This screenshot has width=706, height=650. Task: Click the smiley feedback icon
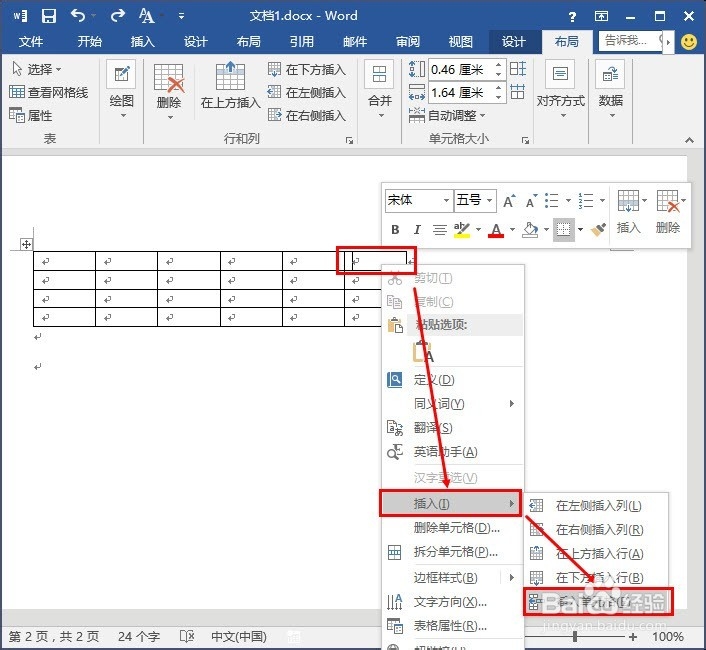(x=689, y=42)
